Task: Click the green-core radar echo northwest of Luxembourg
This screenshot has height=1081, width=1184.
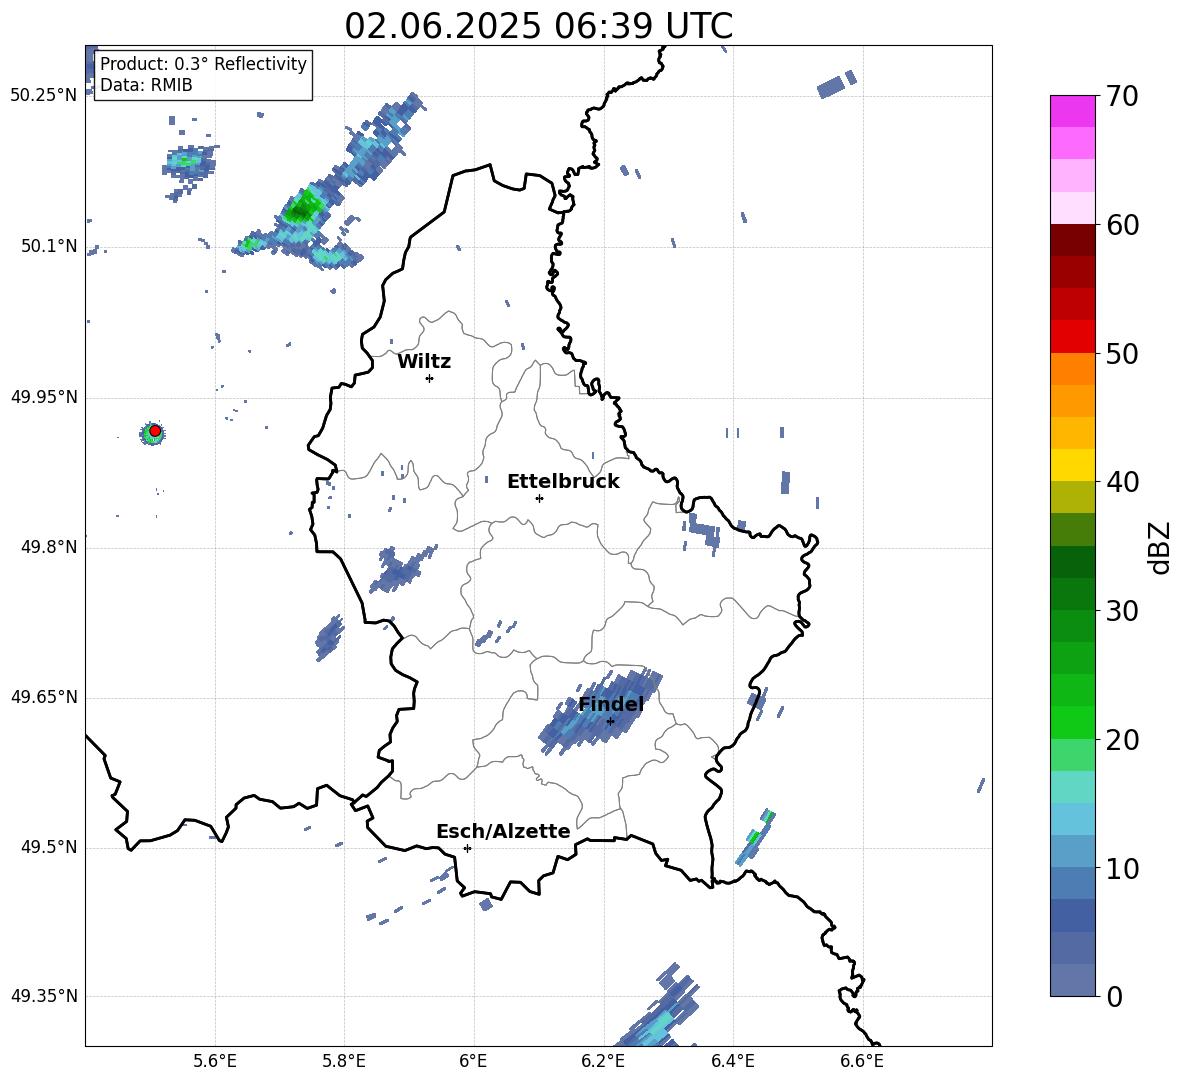Action: point(304,208)
